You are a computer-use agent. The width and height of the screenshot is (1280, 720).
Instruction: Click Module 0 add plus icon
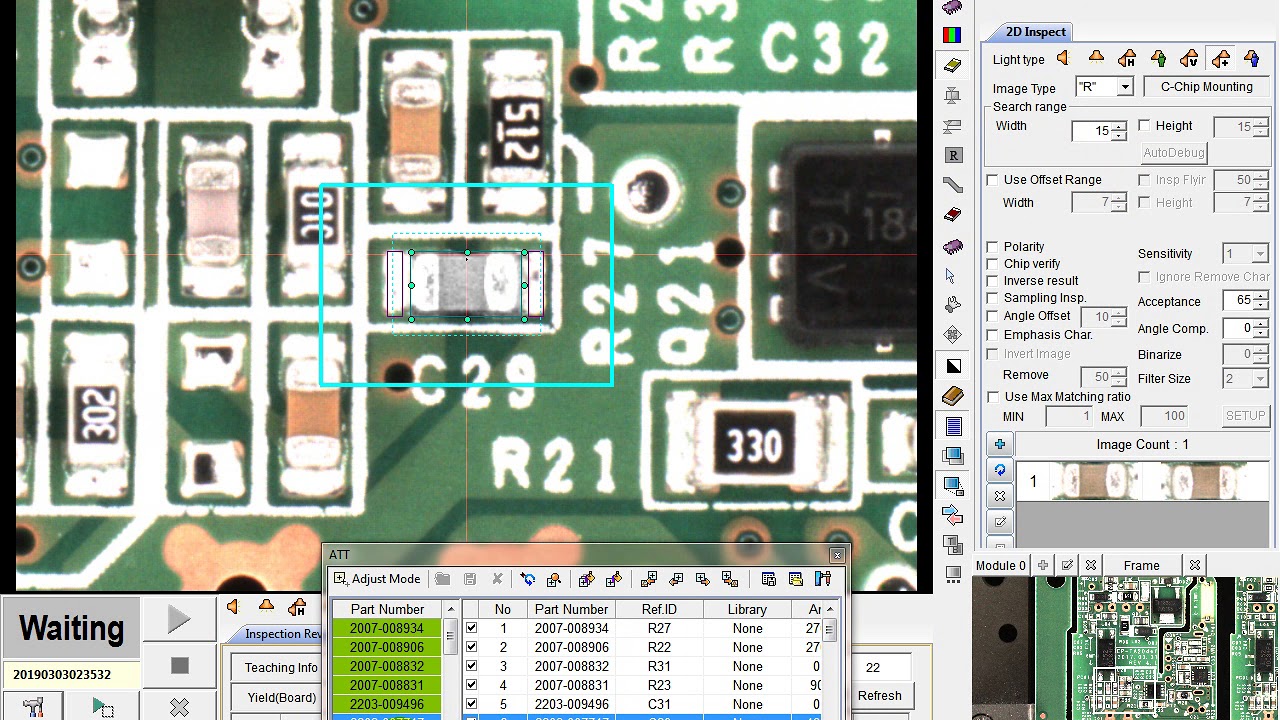[1043, 565]
